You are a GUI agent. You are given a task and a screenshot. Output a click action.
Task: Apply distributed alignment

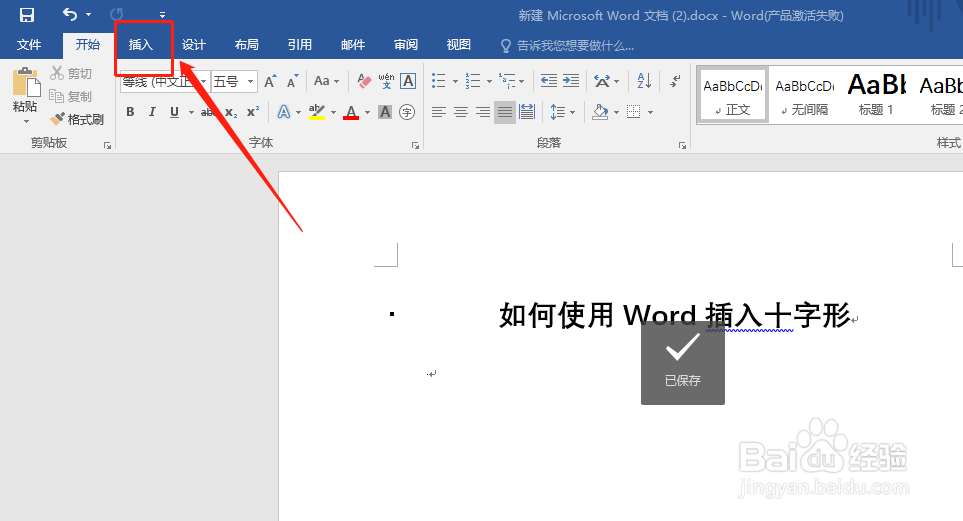coord(527,112)
